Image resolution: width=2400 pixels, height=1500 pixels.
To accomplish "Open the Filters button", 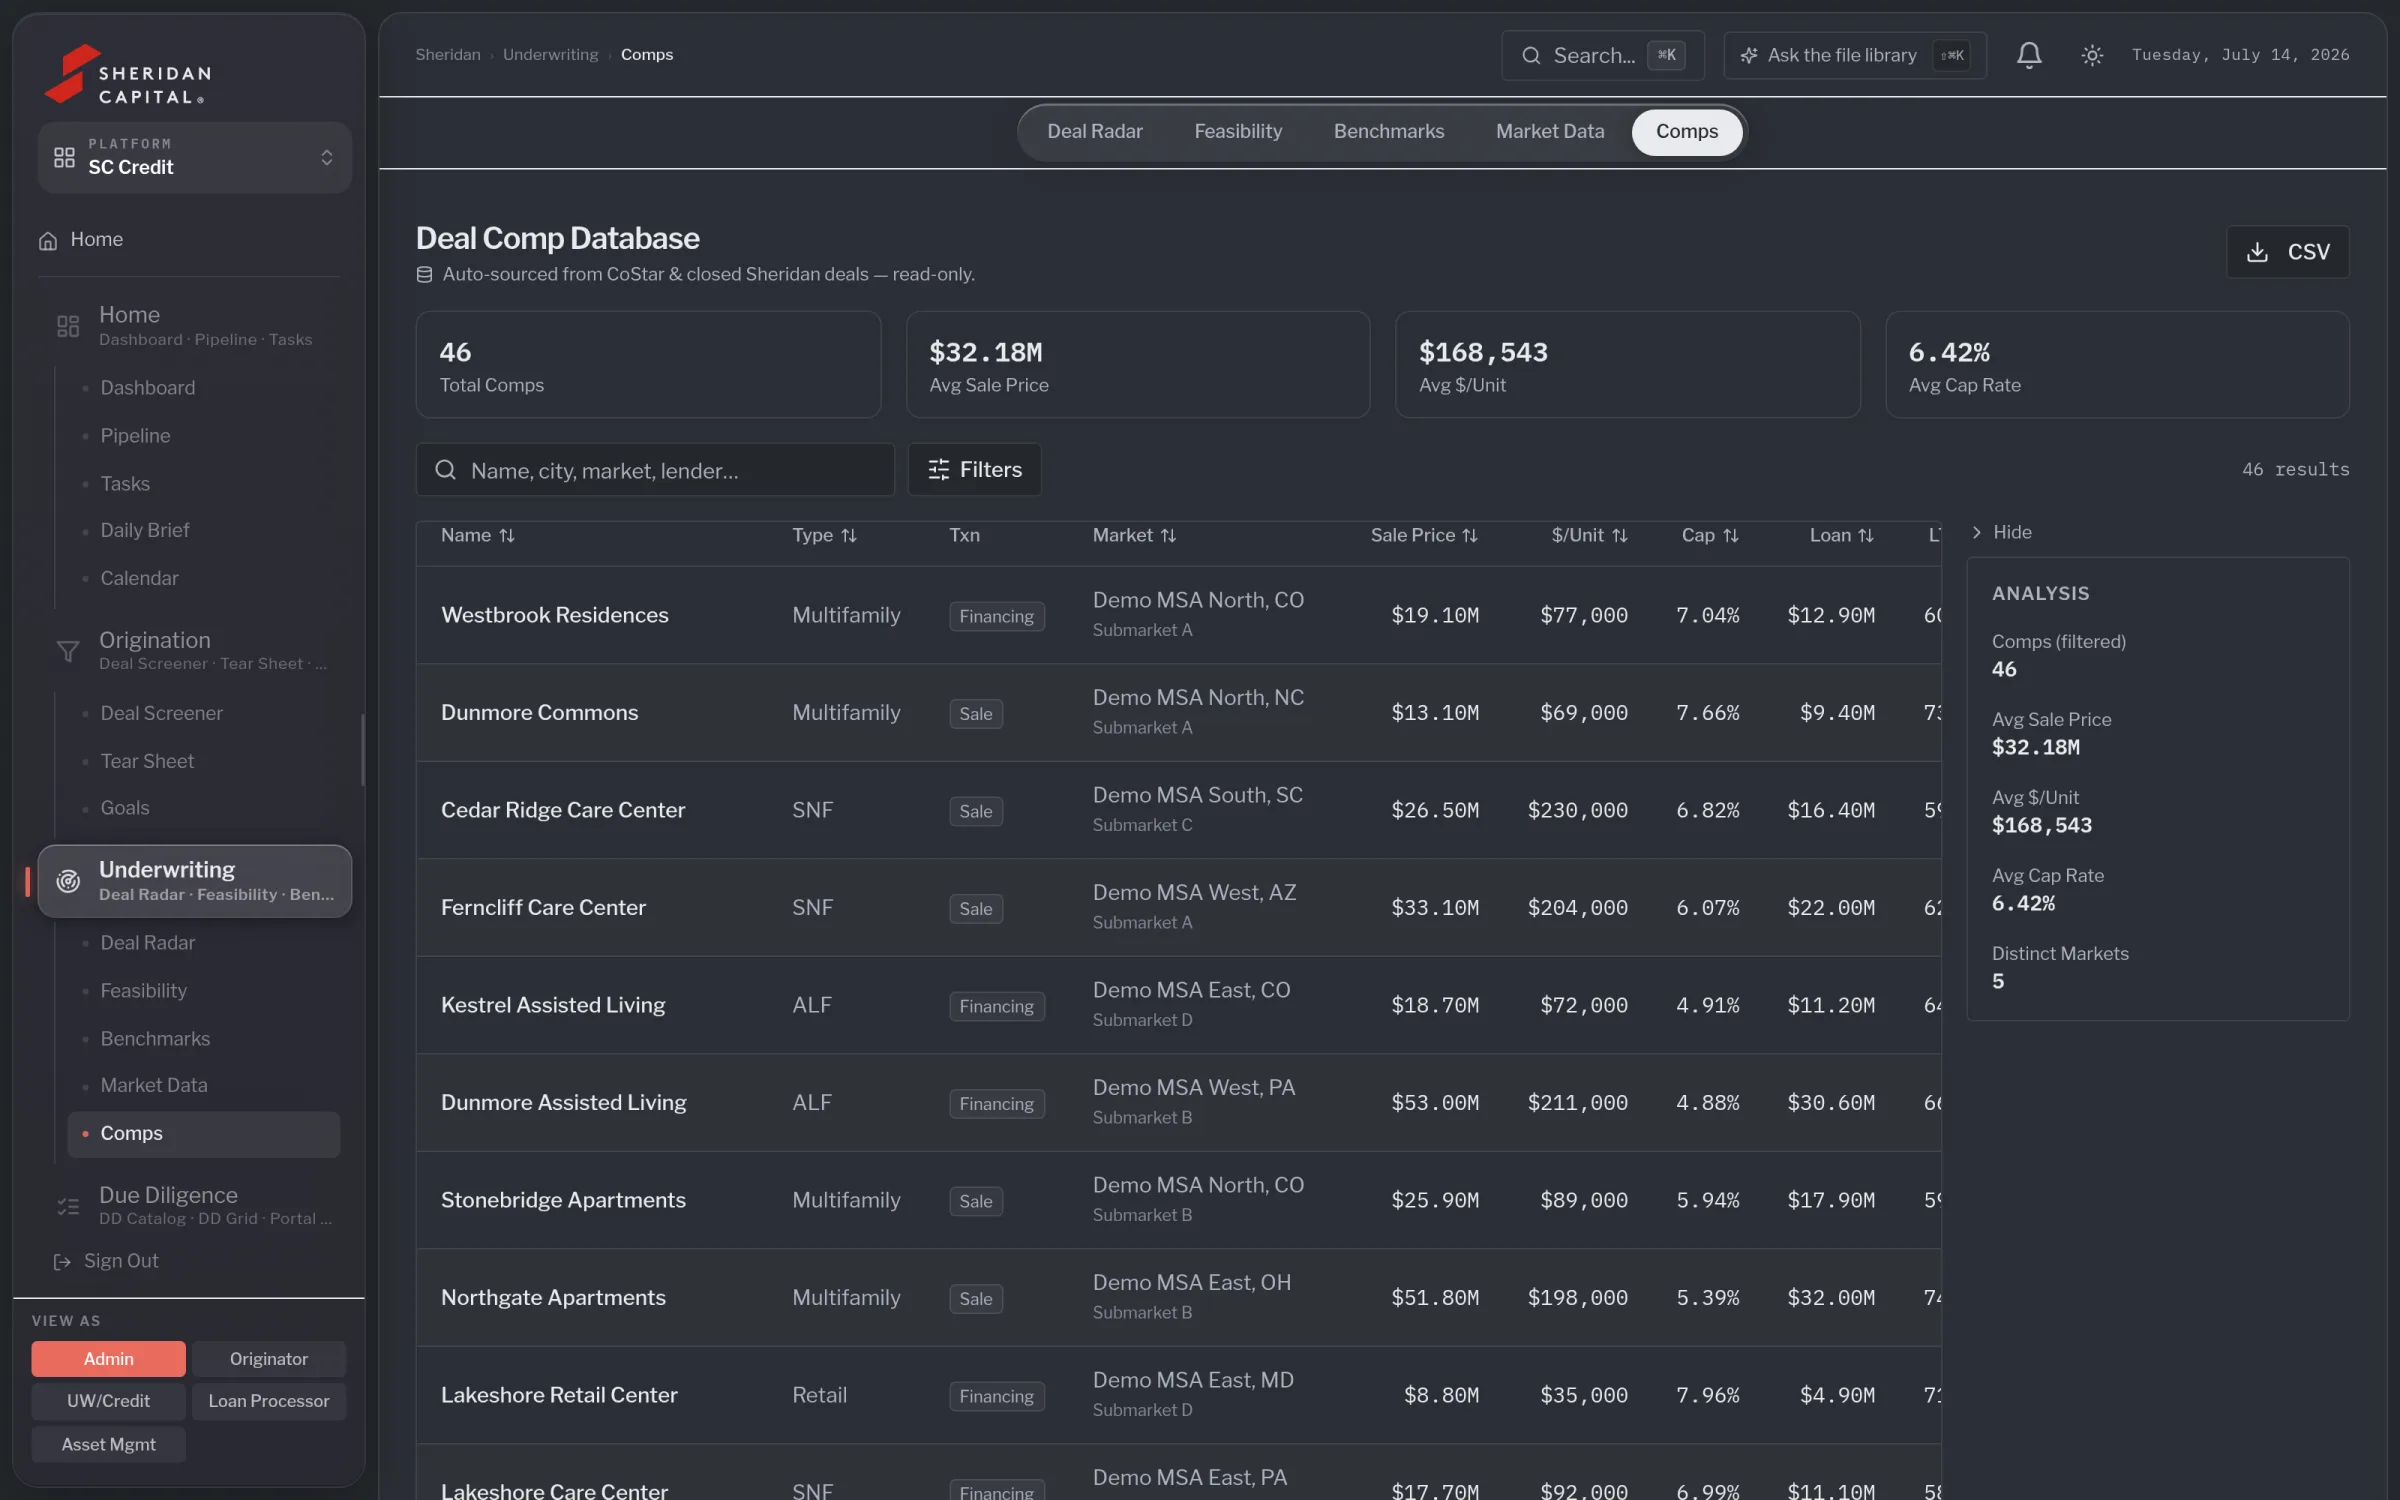I will (974, 470).
